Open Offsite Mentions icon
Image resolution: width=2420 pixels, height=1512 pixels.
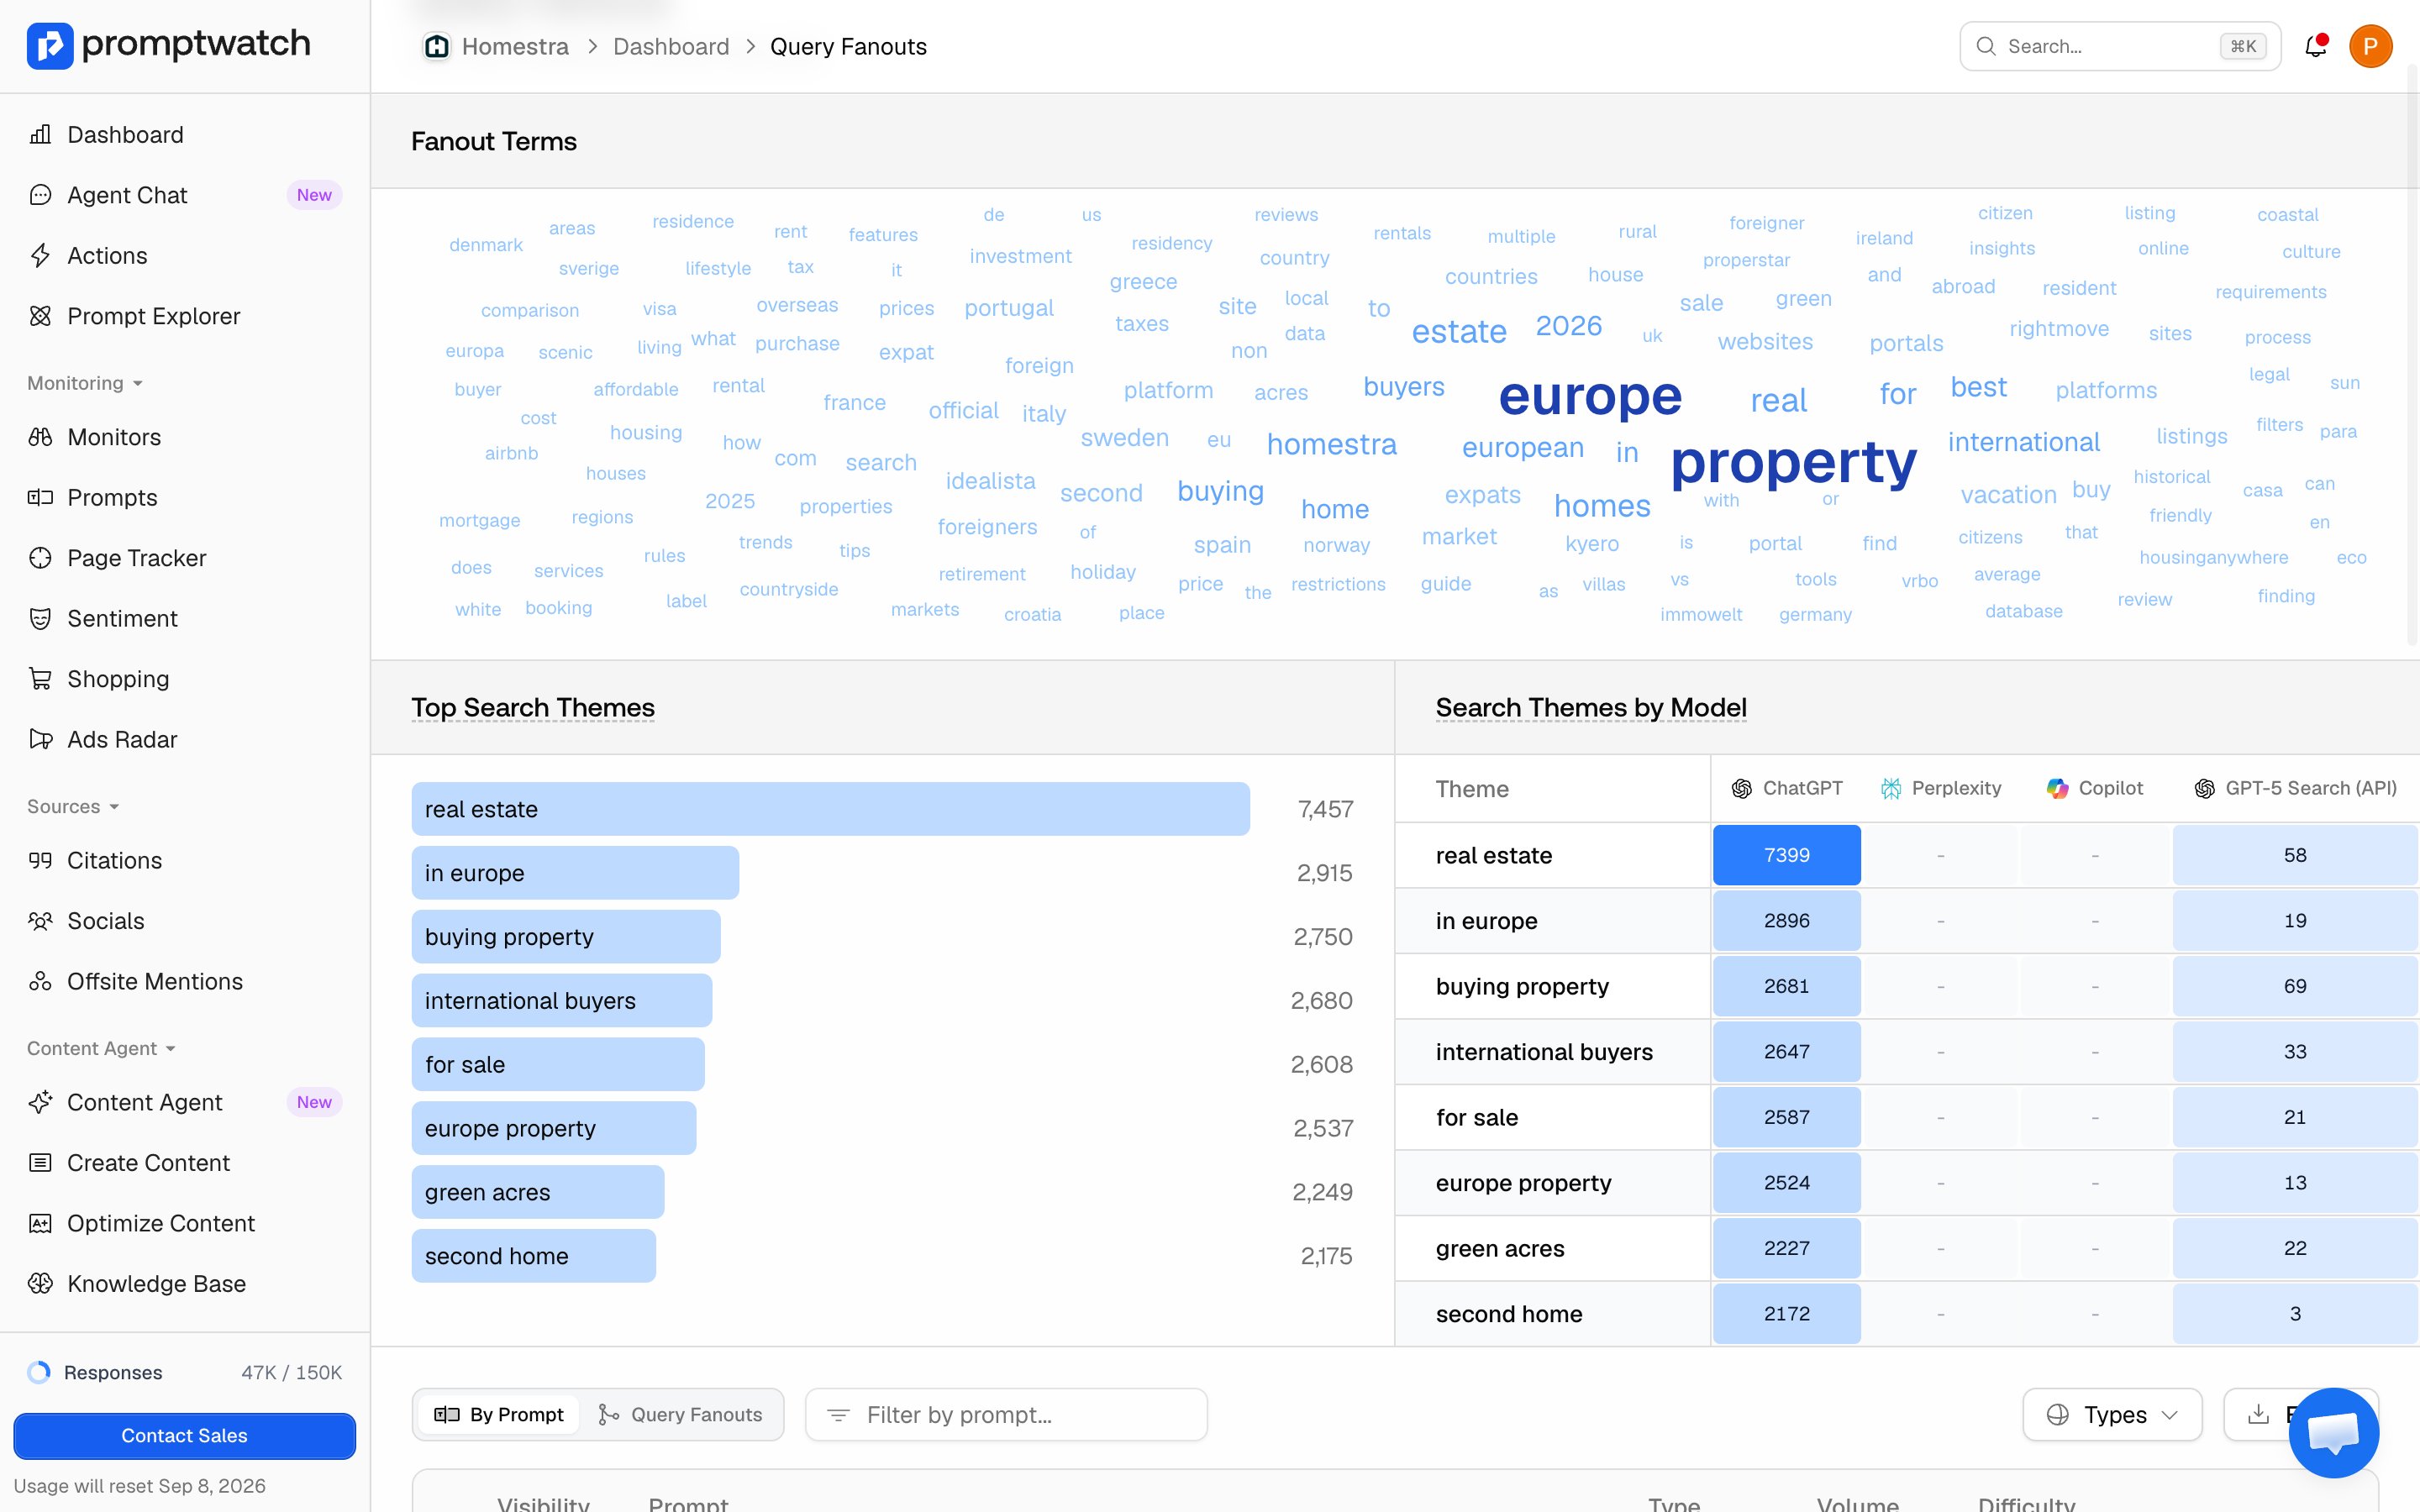40,981
